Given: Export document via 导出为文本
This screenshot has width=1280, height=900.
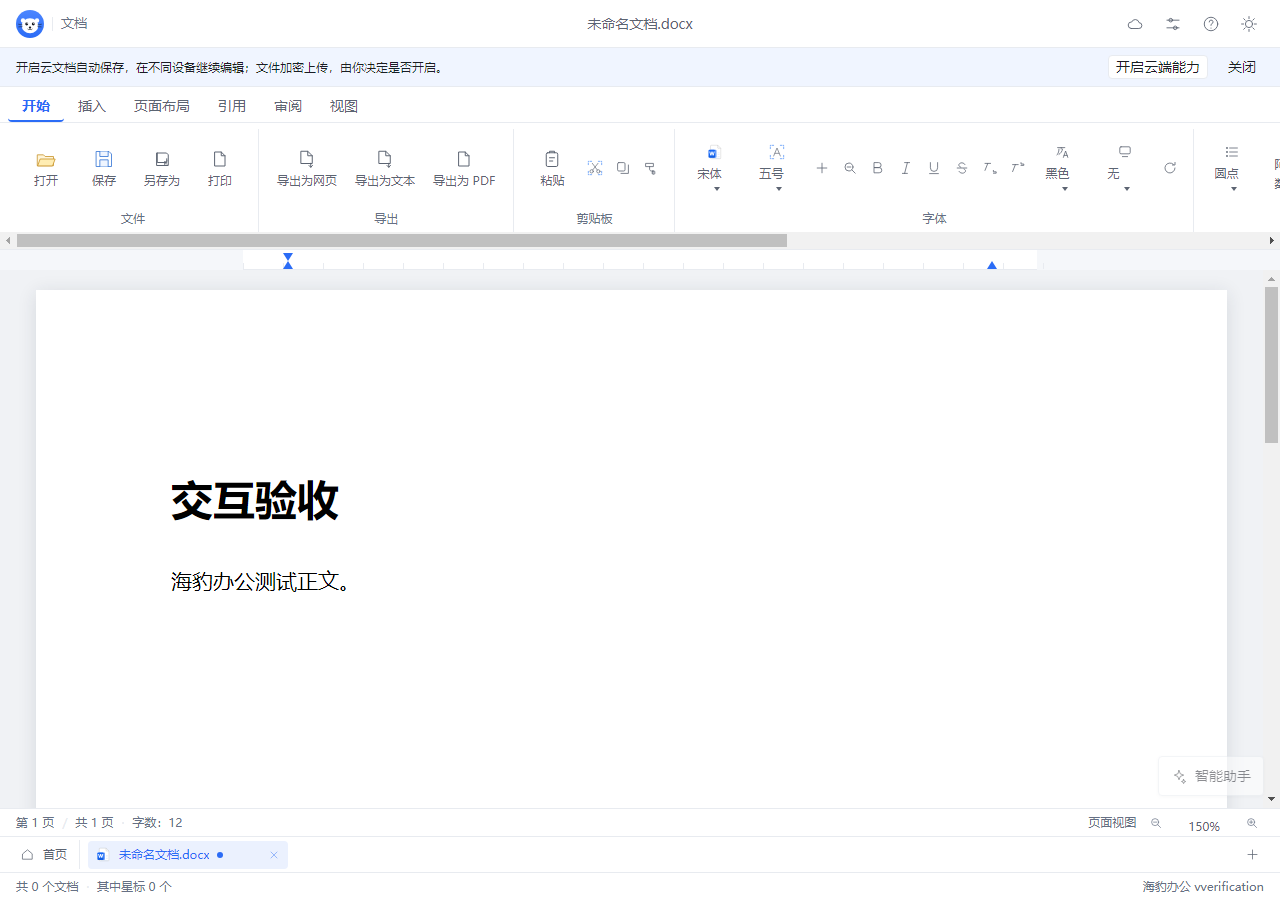Looking at the screenshot, I should coord(385,168).
